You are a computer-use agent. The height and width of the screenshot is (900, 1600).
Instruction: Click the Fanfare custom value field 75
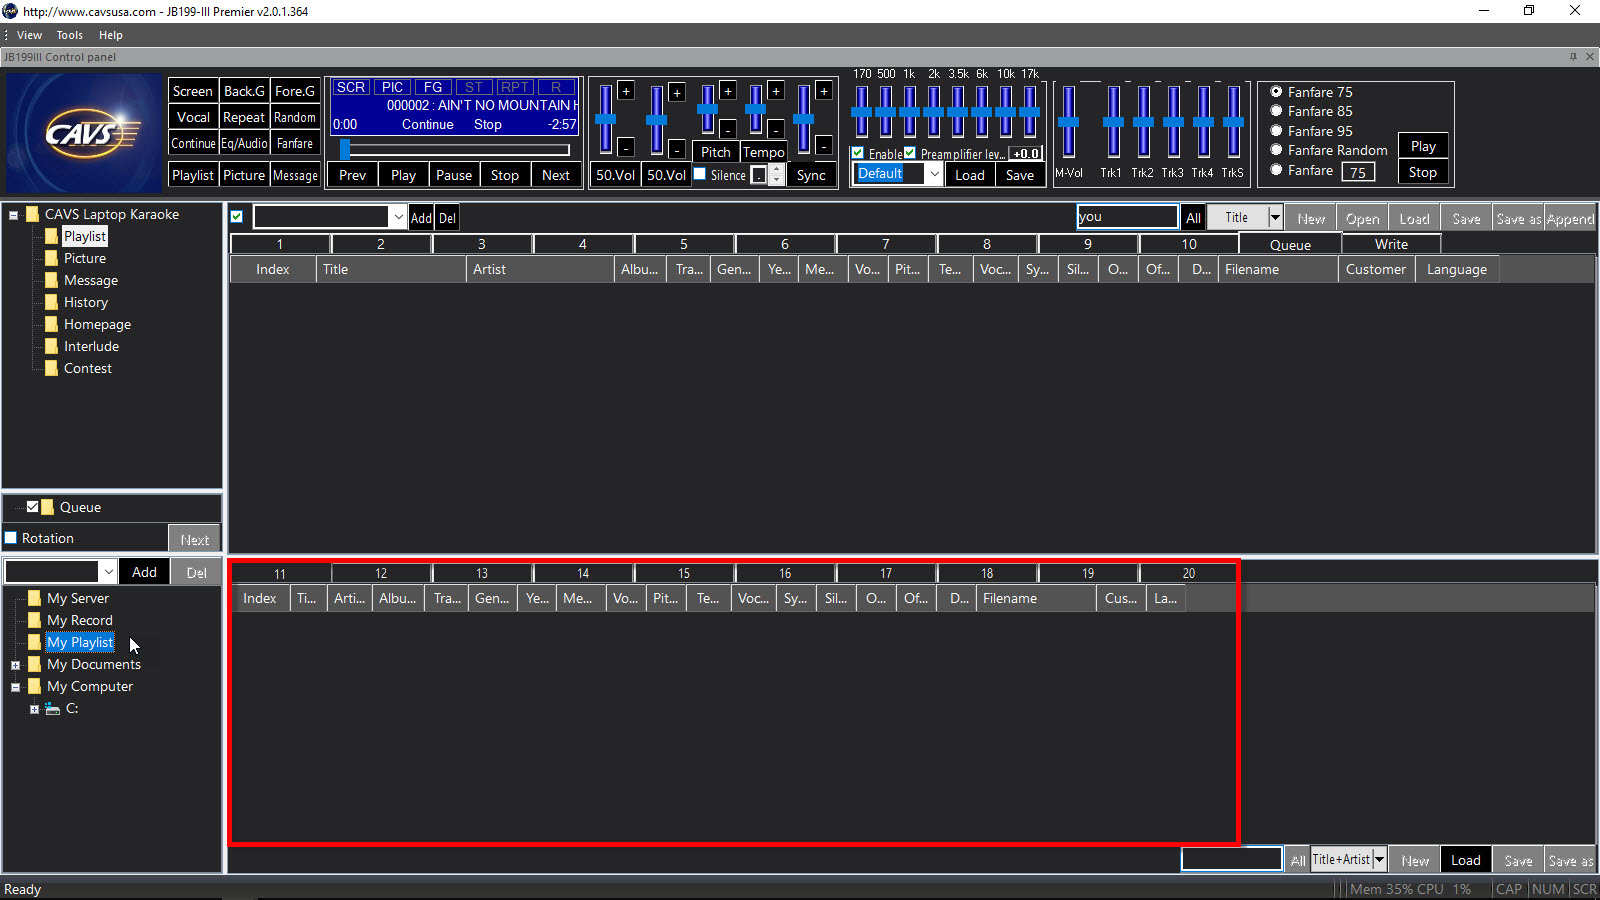pyautogui.click(x=1358, y=172)
